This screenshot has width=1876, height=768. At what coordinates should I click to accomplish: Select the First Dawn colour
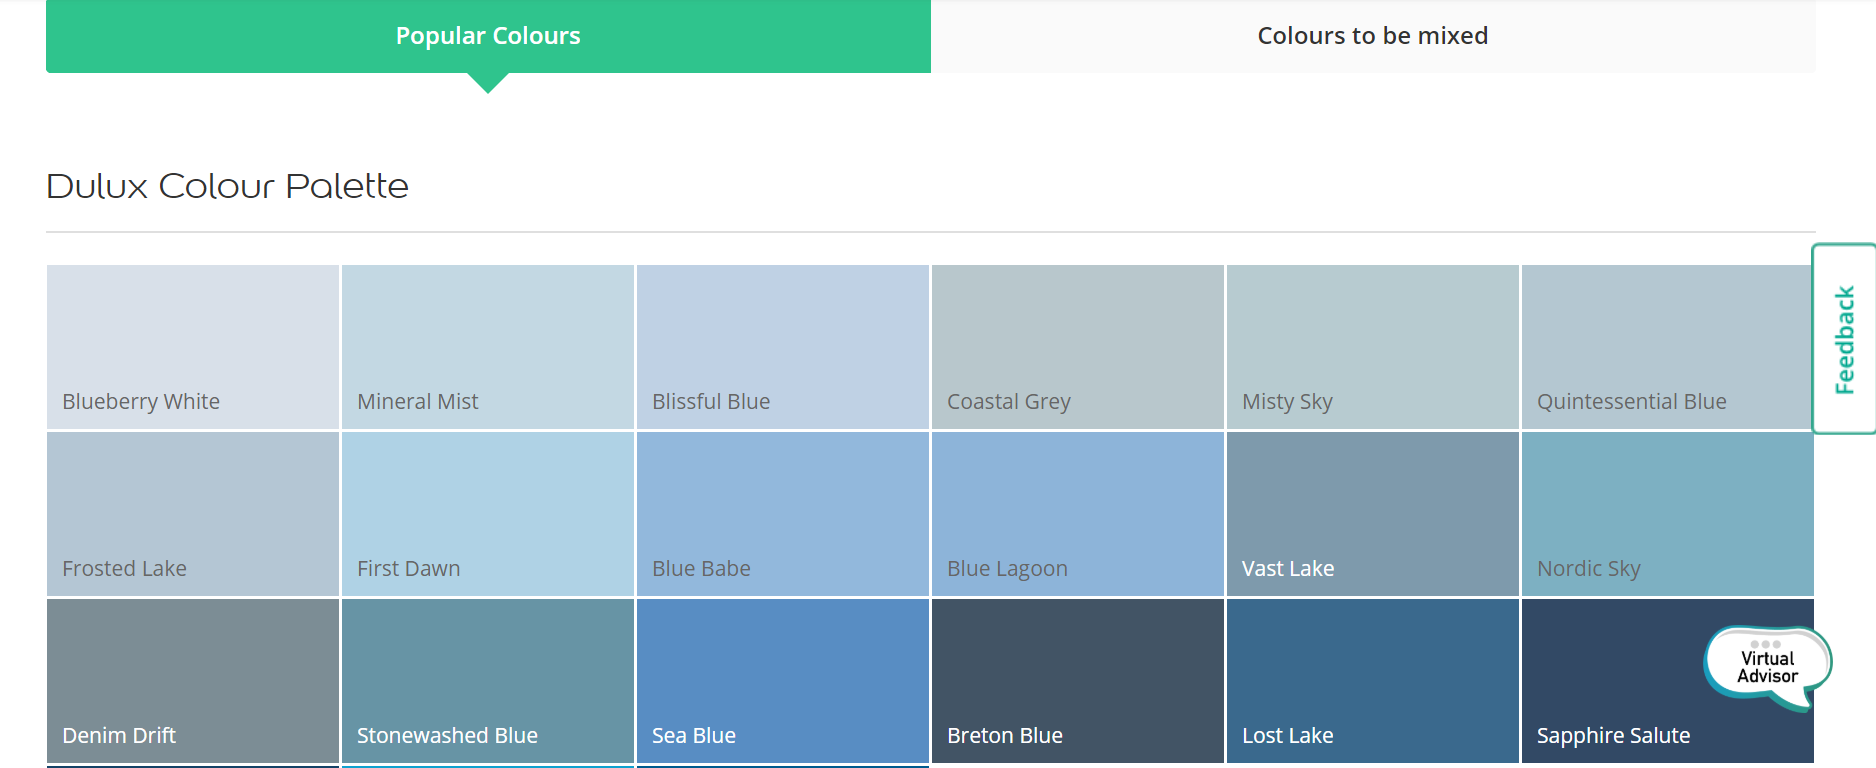(x=488, y=514)
